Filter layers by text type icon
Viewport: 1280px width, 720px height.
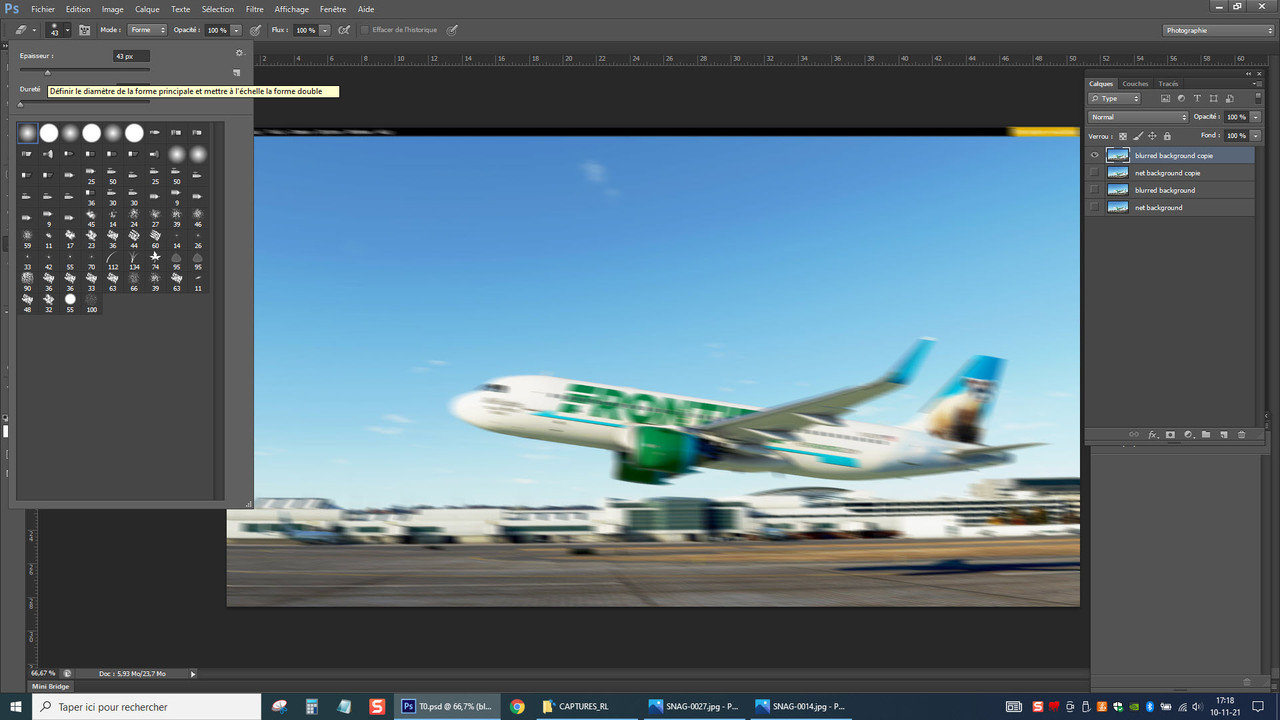tap(1197, 99)
